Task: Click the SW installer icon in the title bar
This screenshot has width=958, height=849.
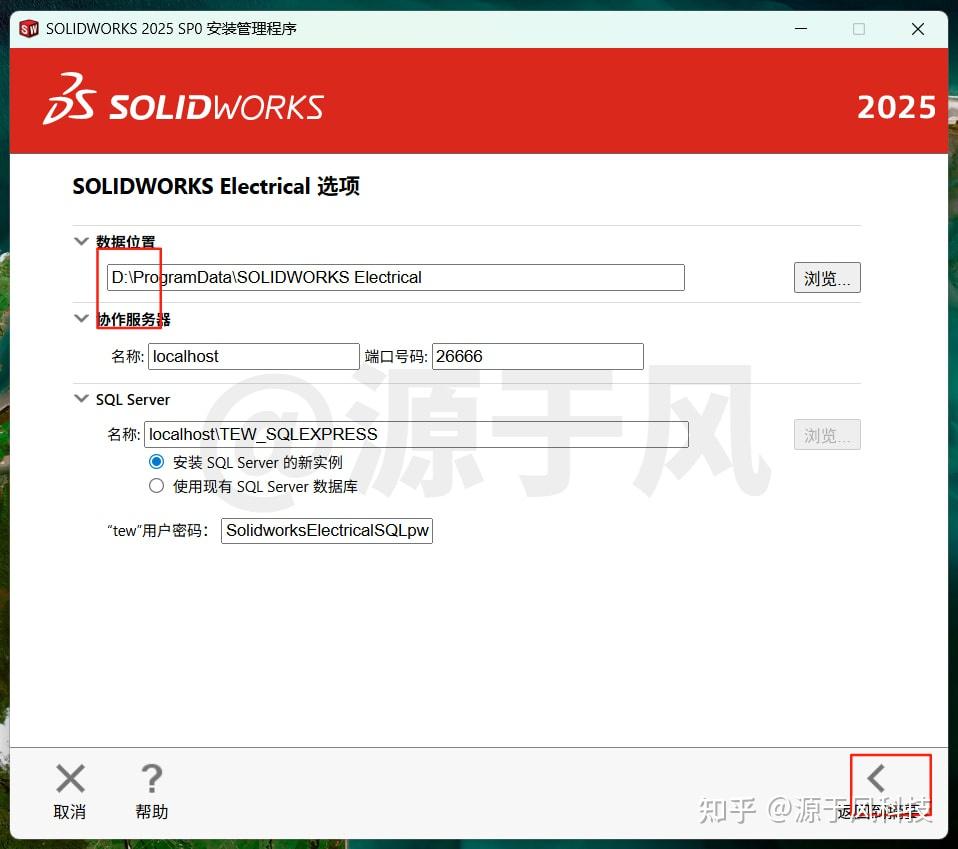Action: [x=27, y=29]
